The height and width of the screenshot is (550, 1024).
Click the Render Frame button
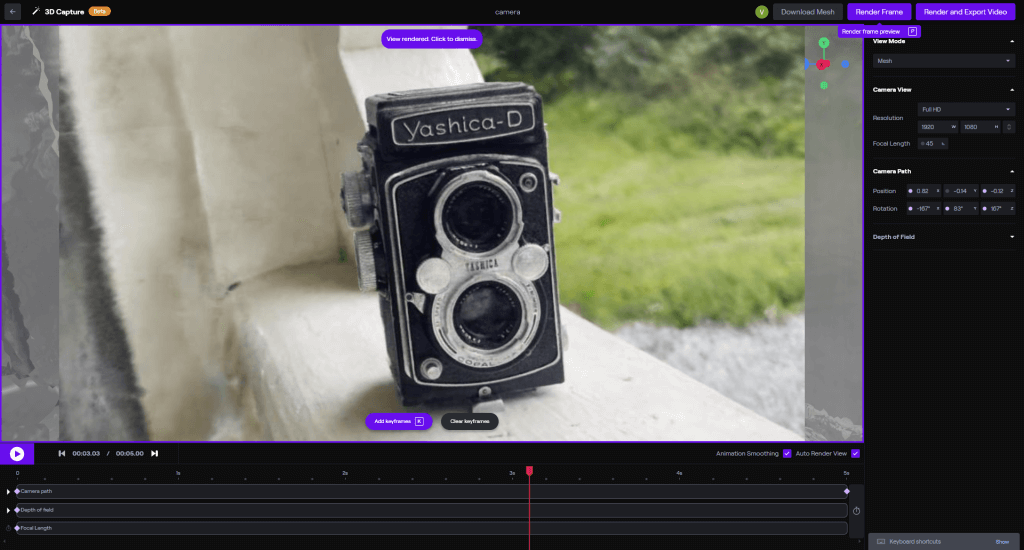(879, 12)
